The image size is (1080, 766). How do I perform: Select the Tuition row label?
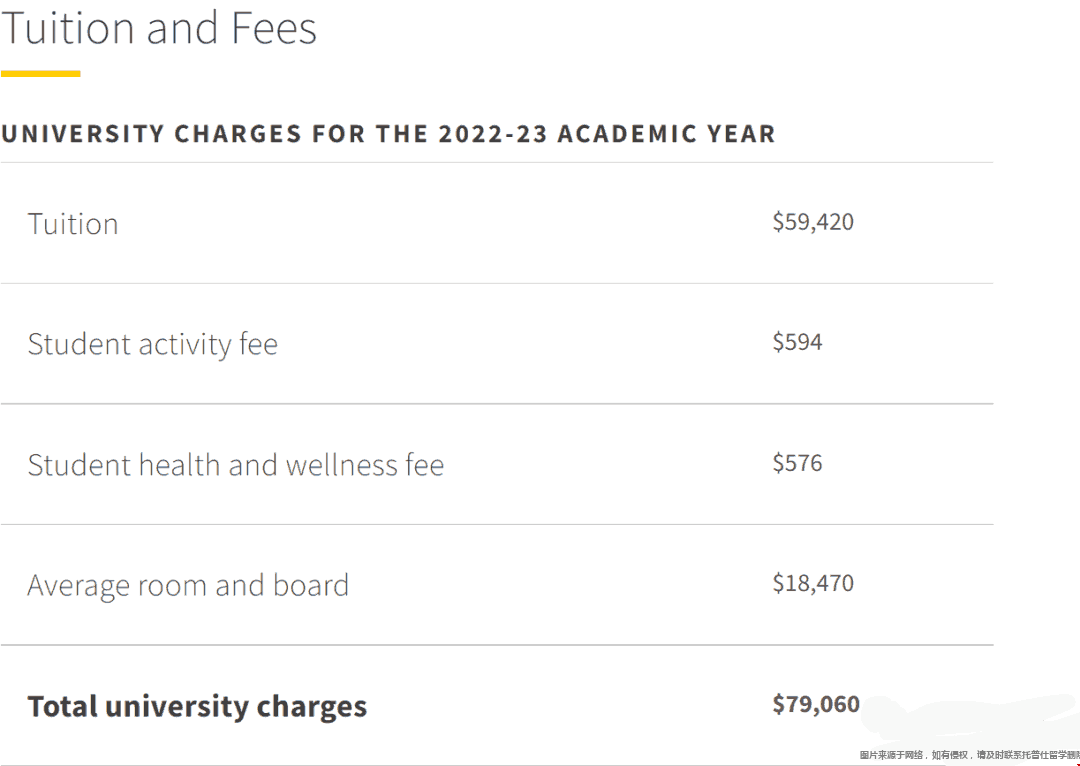[73, 224]
